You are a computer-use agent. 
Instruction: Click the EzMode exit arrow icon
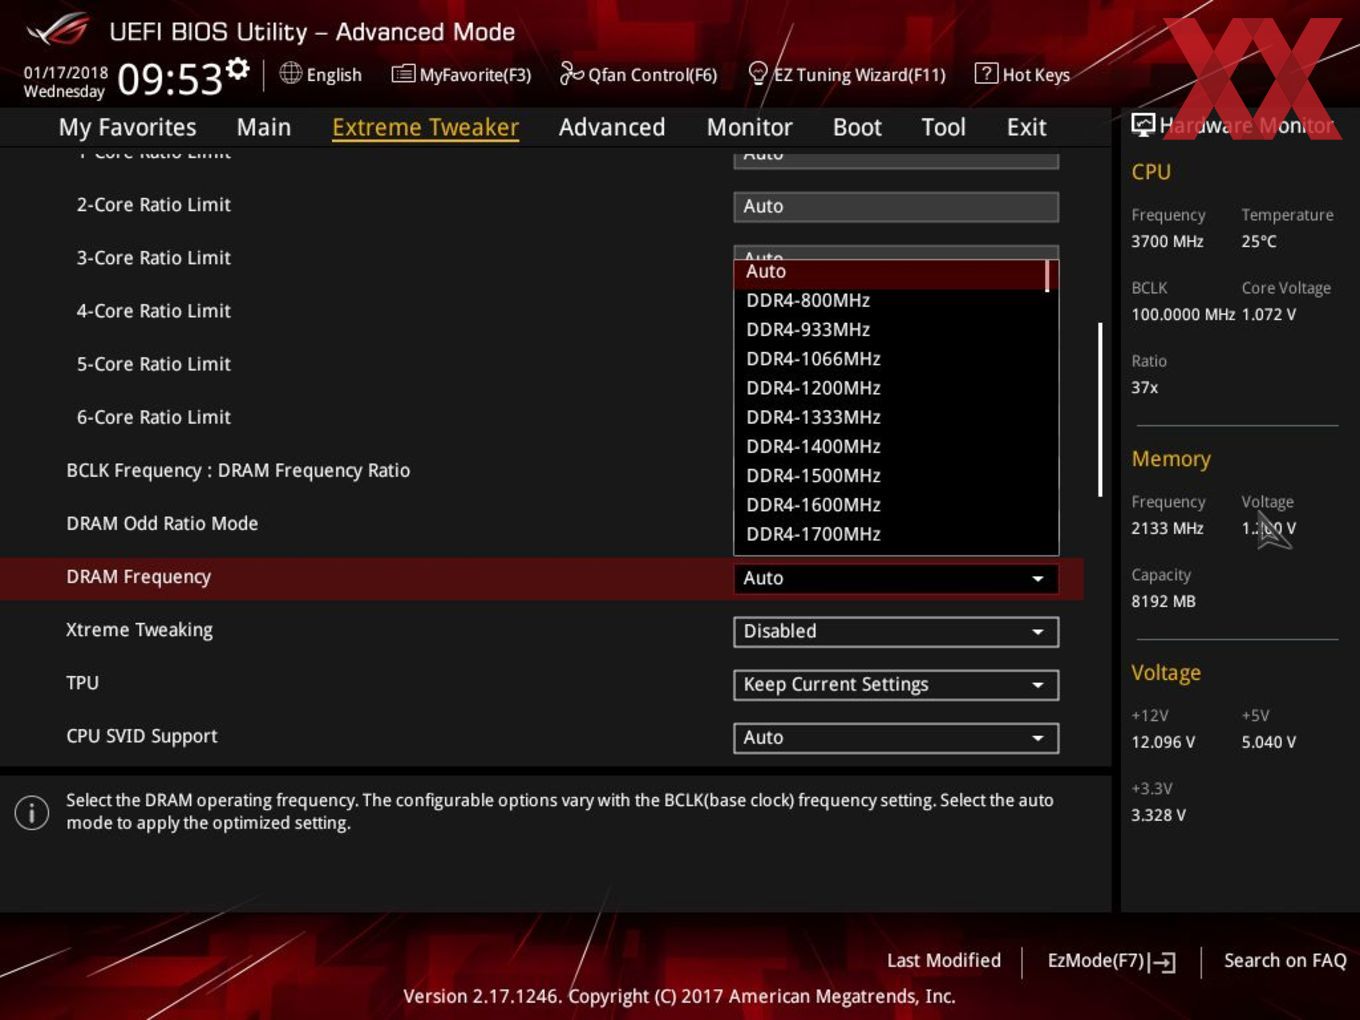click(1162, 962)
